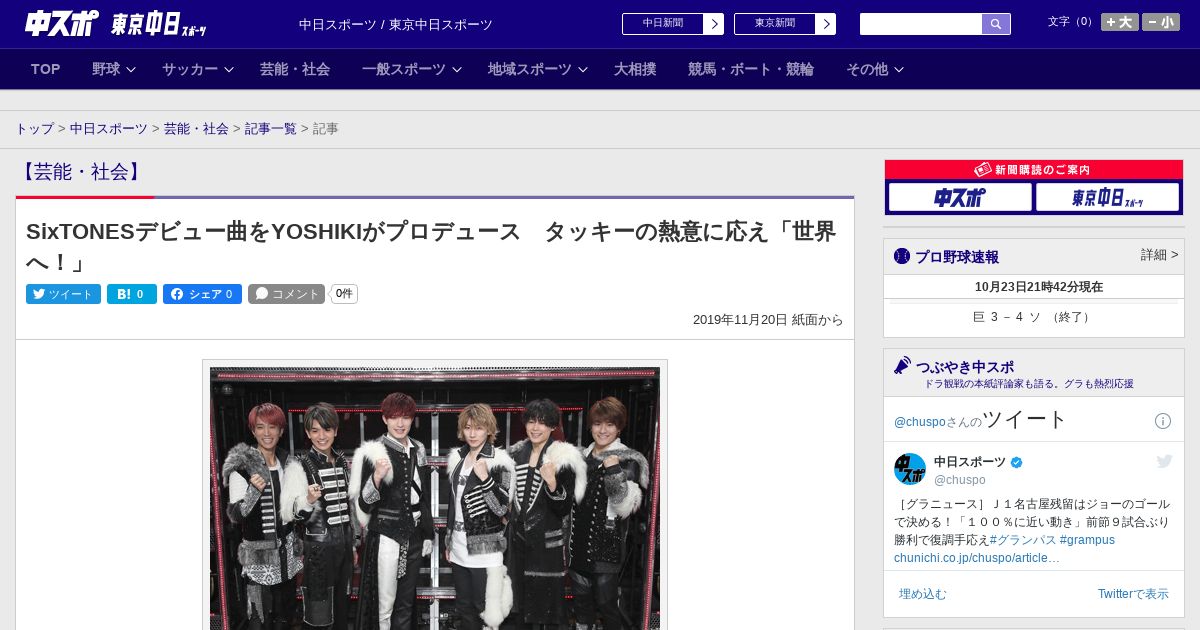Expand the その他 menu
This screenshot has height=630, width=1200.
pyautogui.click(x=875, y=69)
